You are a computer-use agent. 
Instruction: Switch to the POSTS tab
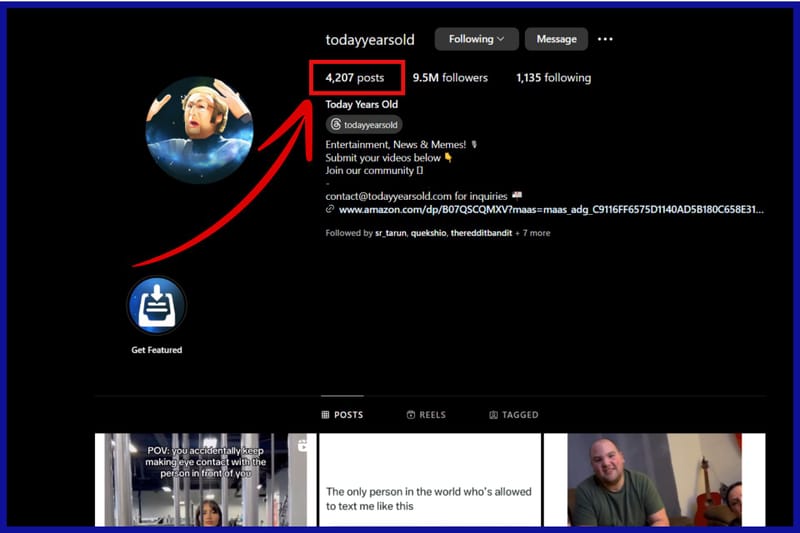point(342,414)
